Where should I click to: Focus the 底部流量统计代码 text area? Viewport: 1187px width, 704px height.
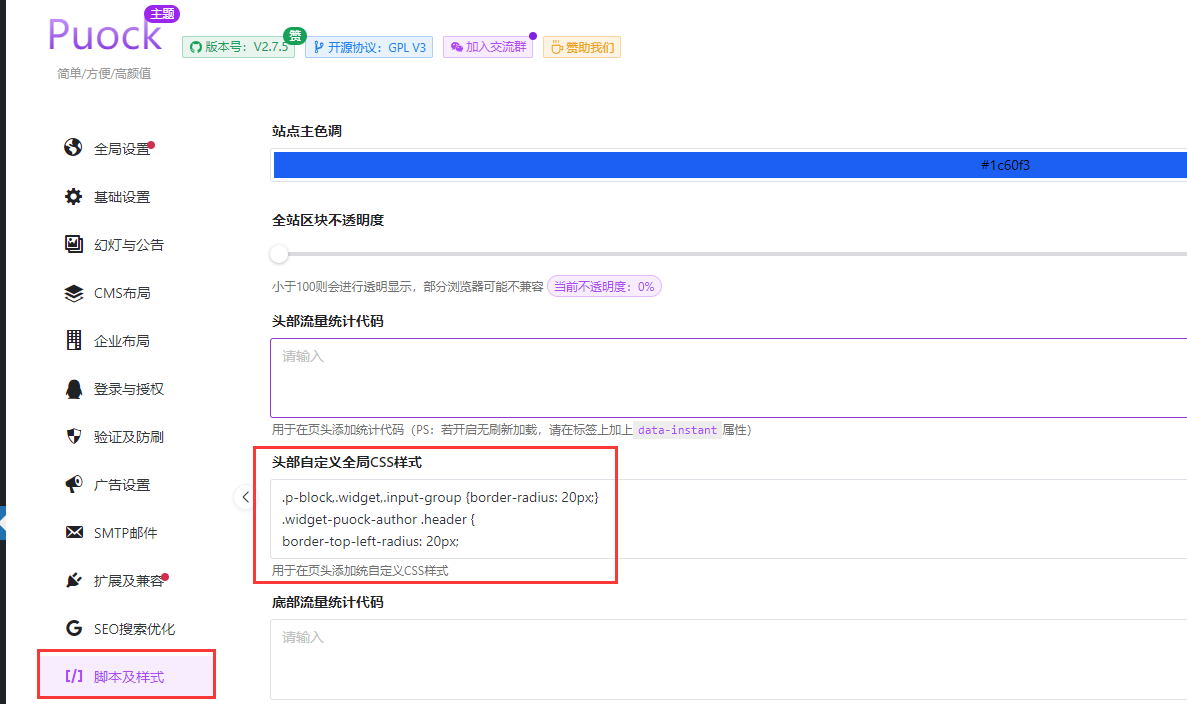point(729,659)
